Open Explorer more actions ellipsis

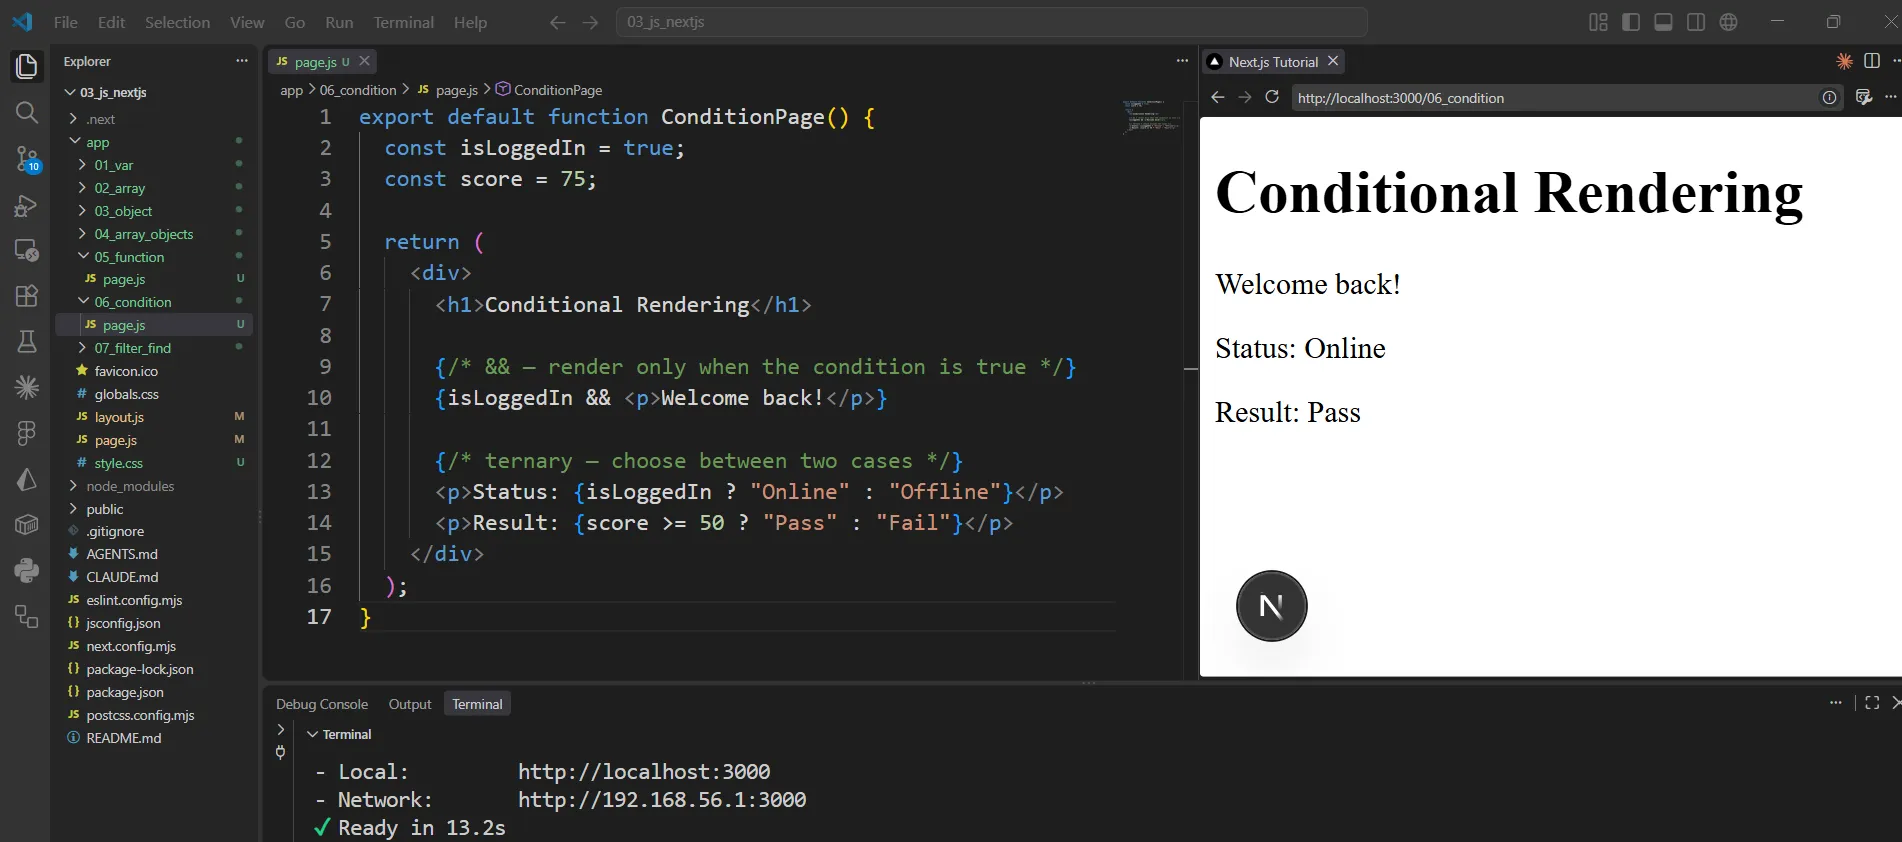coord(241,61)
